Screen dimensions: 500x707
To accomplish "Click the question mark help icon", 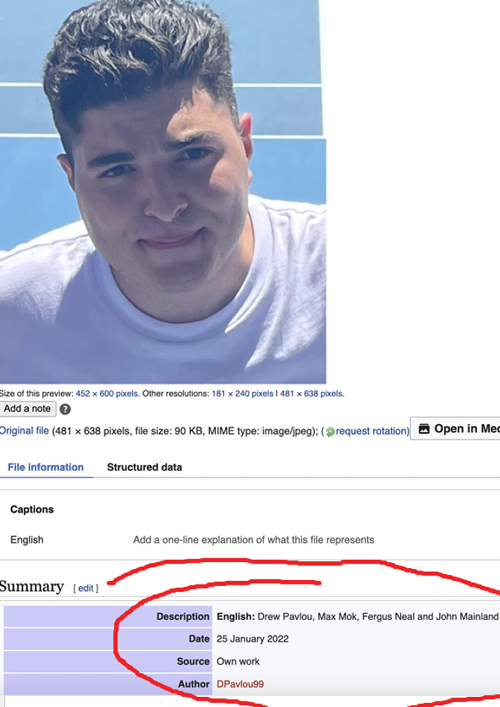I will click(x=65, y=409).
